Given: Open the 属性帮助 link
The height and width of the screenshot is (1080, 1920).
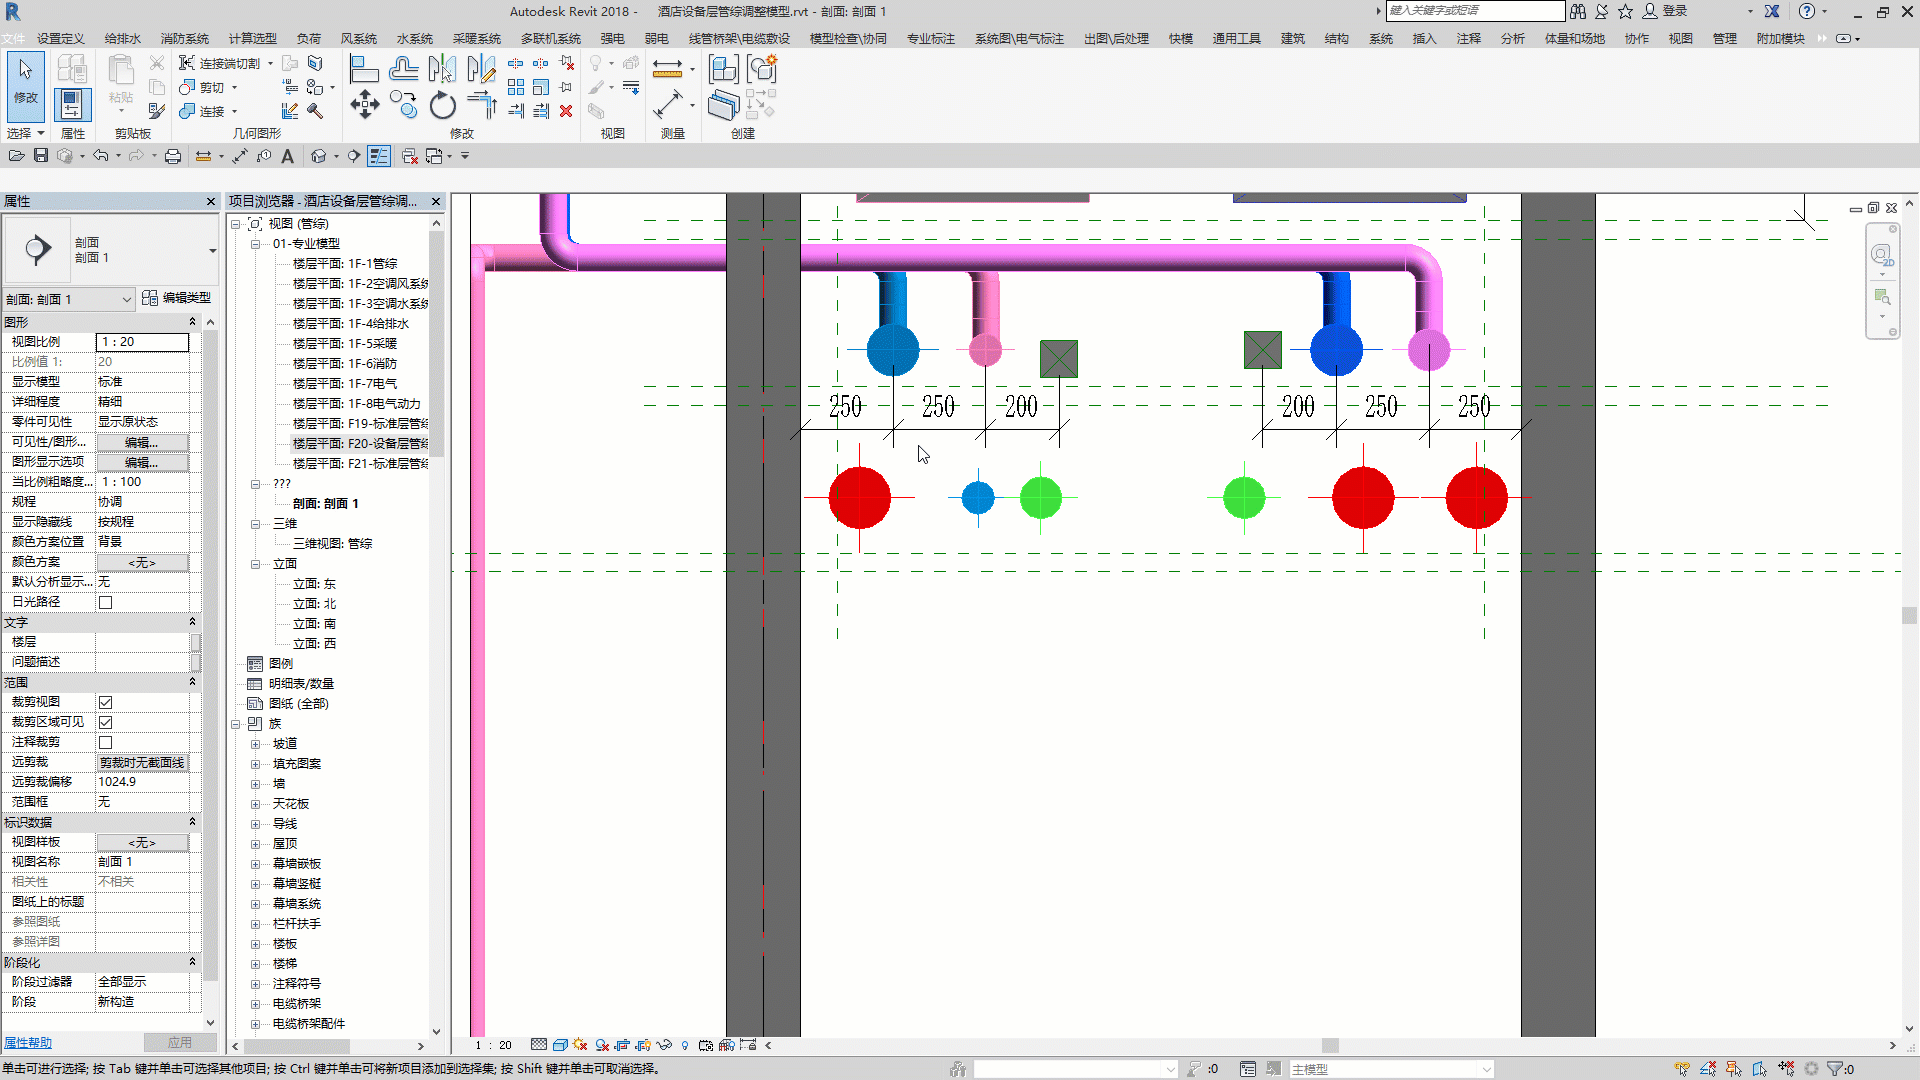Looking at the screenshot, I should 28,1043.
